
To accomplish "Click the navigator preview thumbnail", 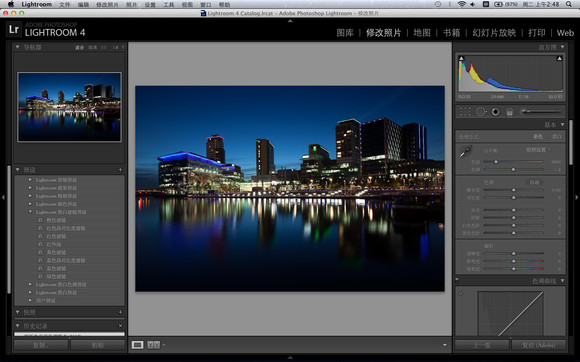I will tap(70, 107).
